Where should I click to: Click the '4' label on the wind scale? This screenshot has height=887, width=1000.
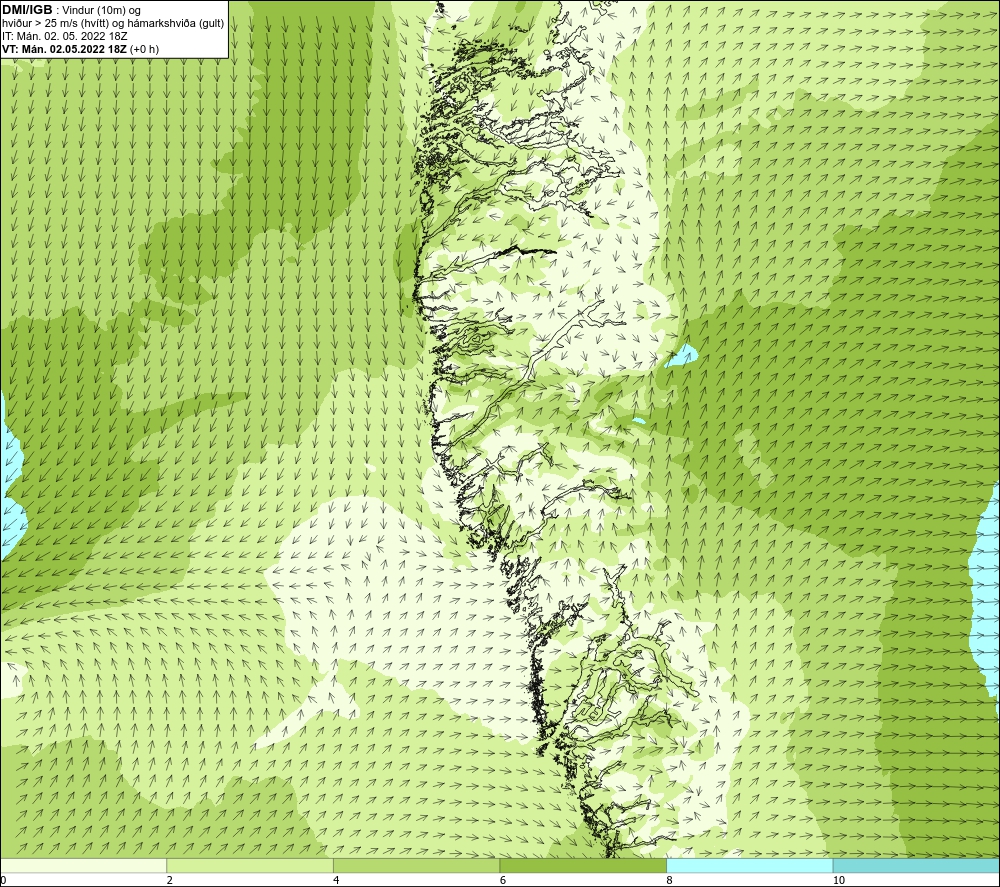click(x=336, y=881)
